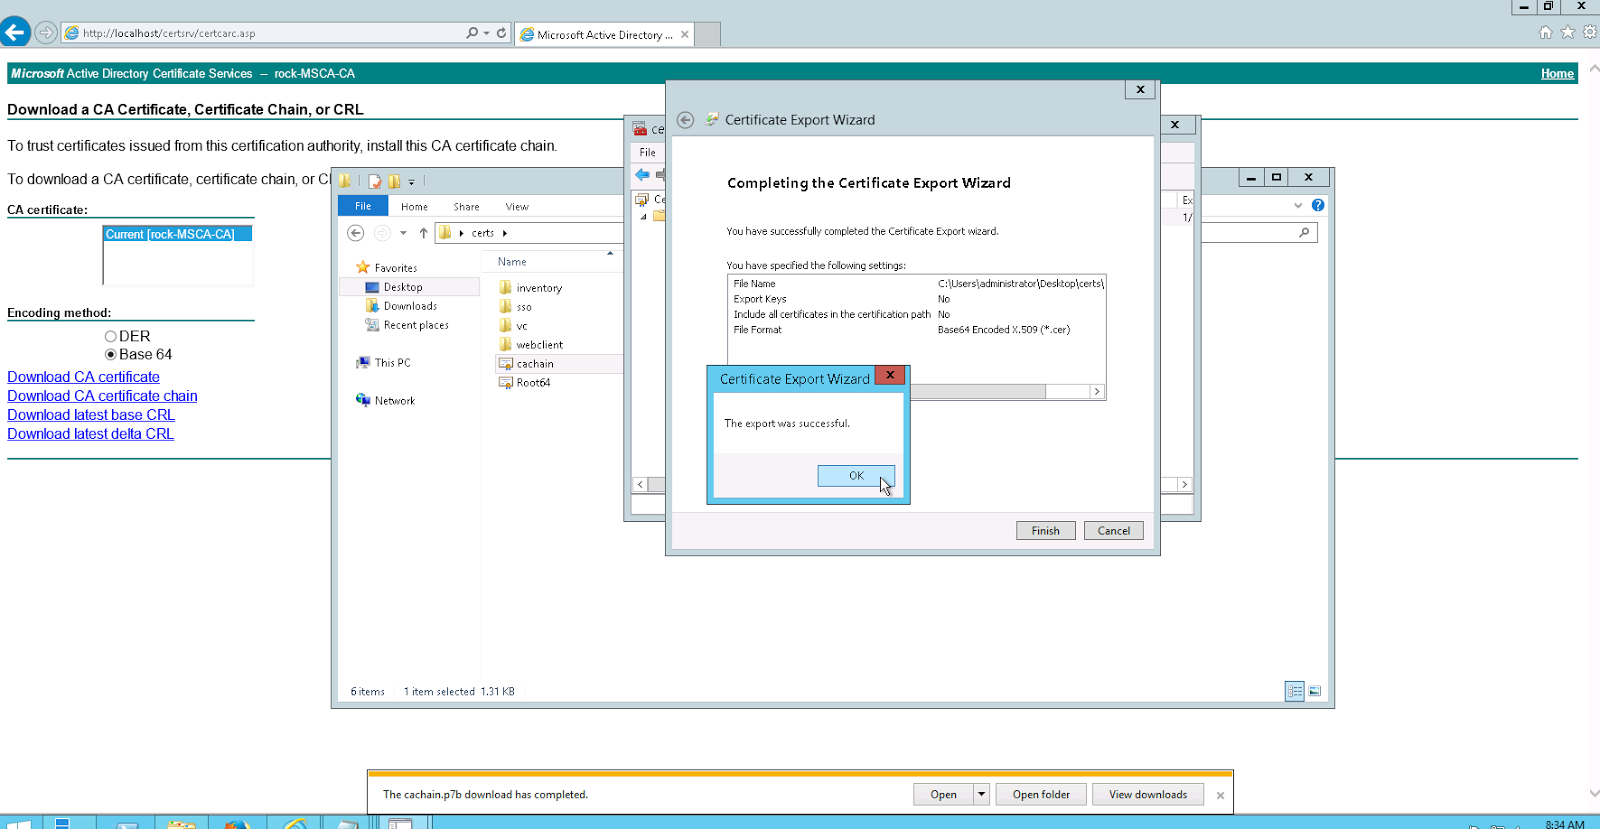The width and height of the screenshot is (1600, 829).
Task: Refresh the certsrv page
Action: [x=501, y=33]
